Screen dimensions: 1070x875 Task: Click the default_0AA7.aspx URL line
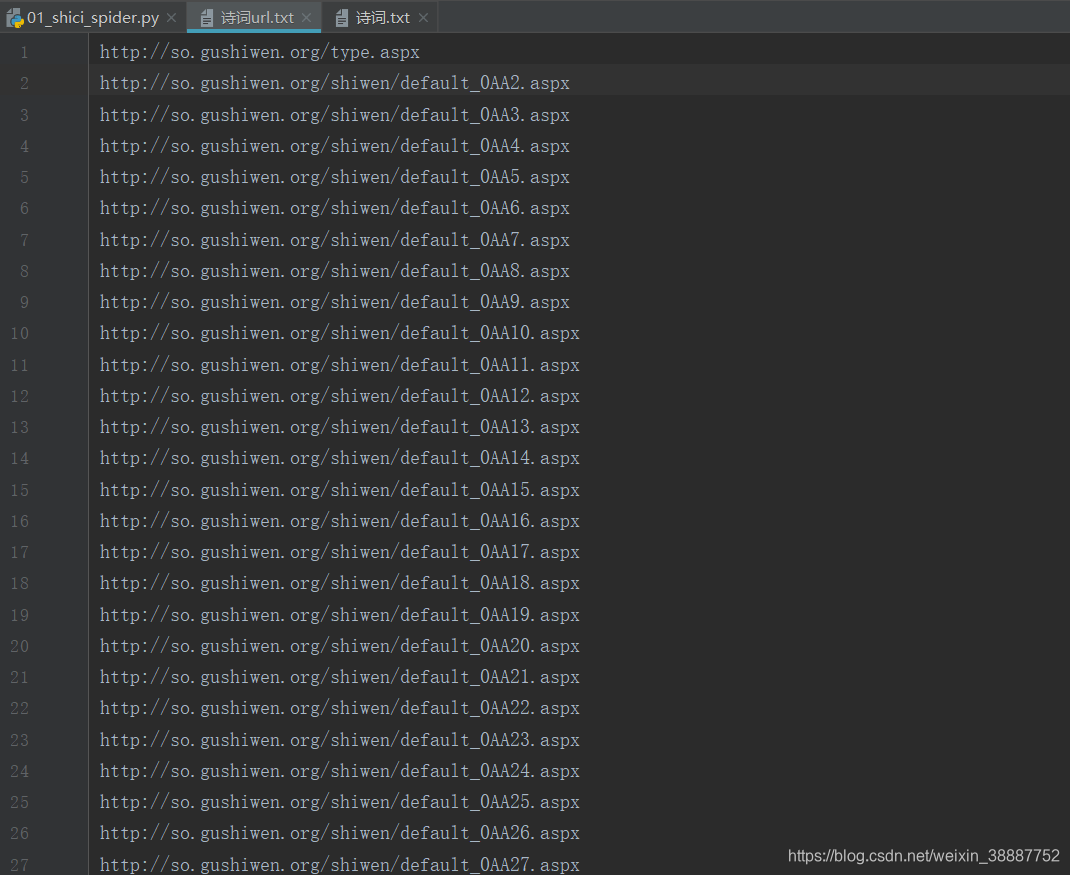click(x=334, y=240)
